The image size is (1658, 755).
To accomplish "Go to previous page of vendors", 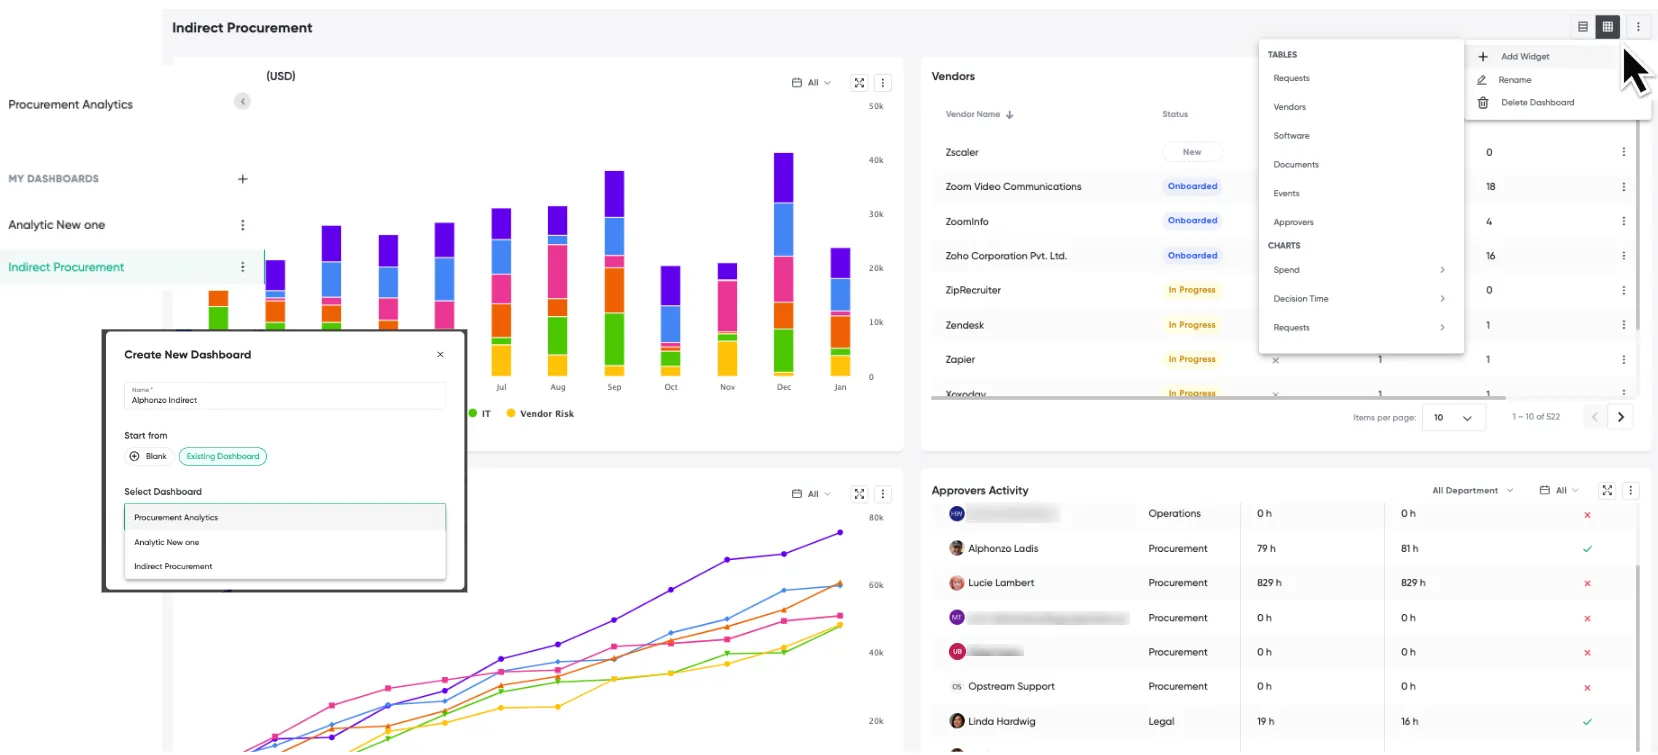I will (1595, 417).
